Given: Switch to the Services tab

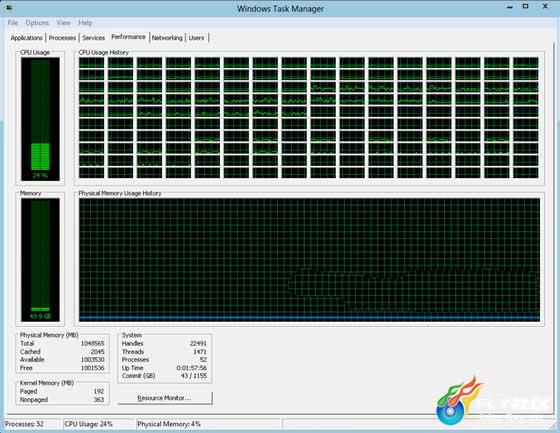Looking at the screenshot, I should pyautogui.click(x=94, y=38).
